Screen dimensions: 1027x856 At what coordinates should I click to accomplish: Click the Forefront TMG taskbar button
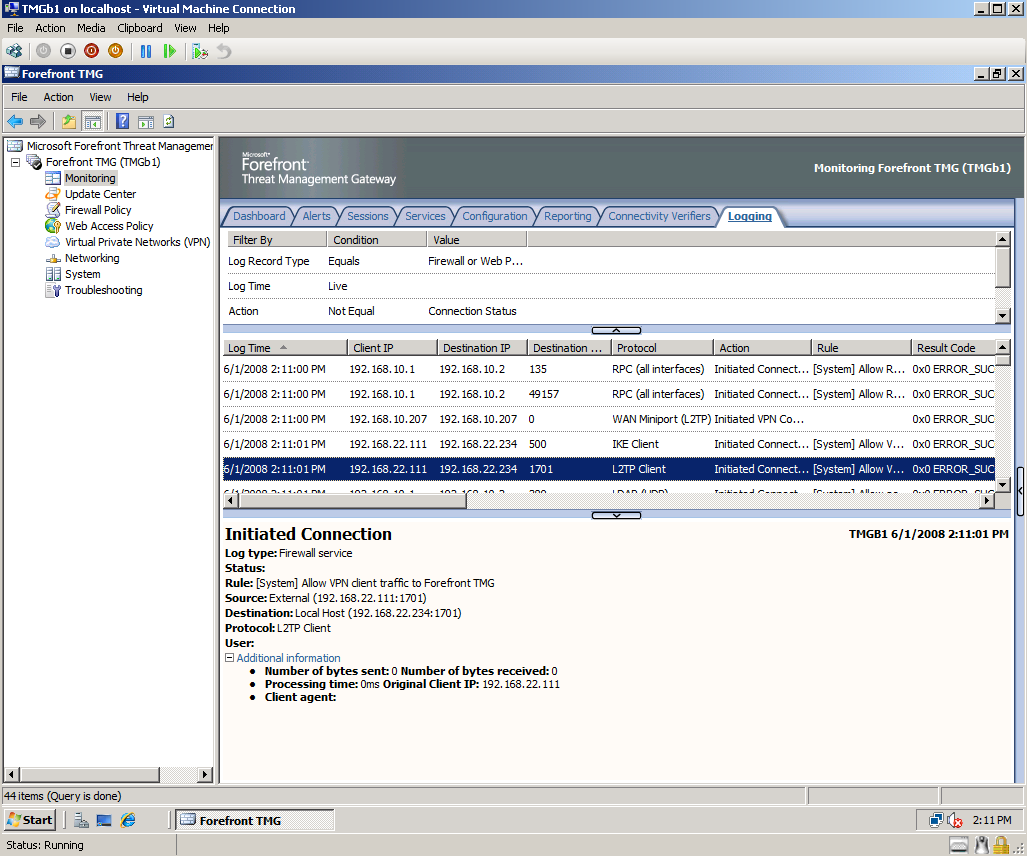255,820
